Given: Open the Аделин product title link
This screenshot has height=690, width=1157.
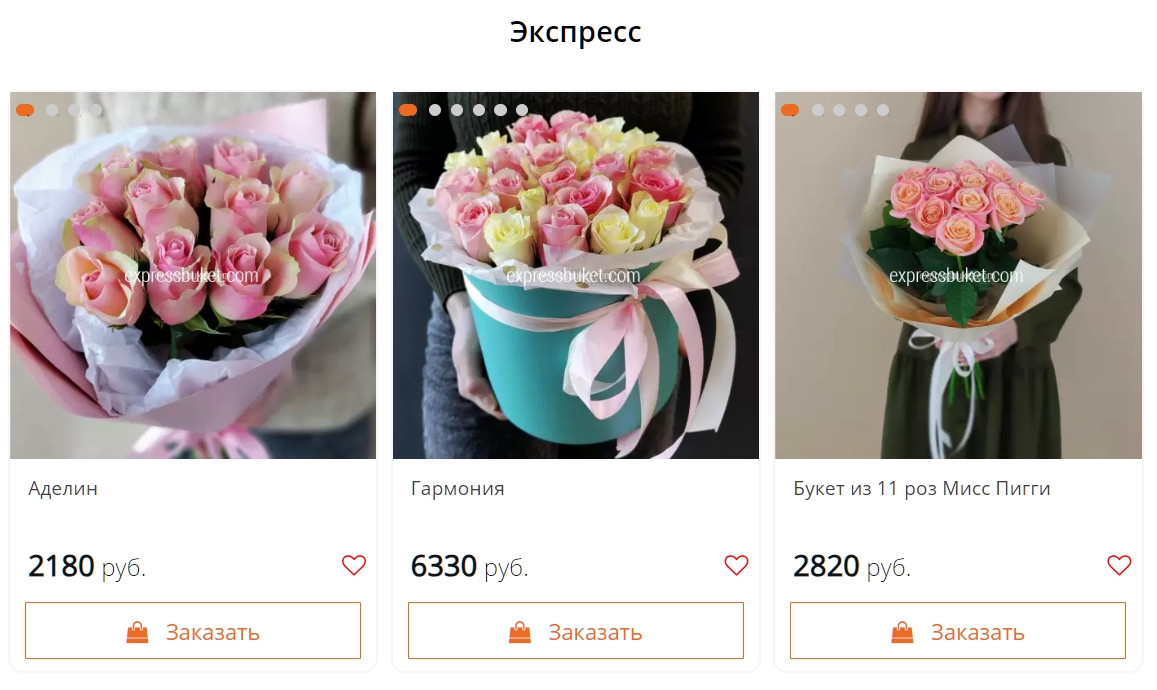Looking at the screenshot, I should click(x=63, y=489).
